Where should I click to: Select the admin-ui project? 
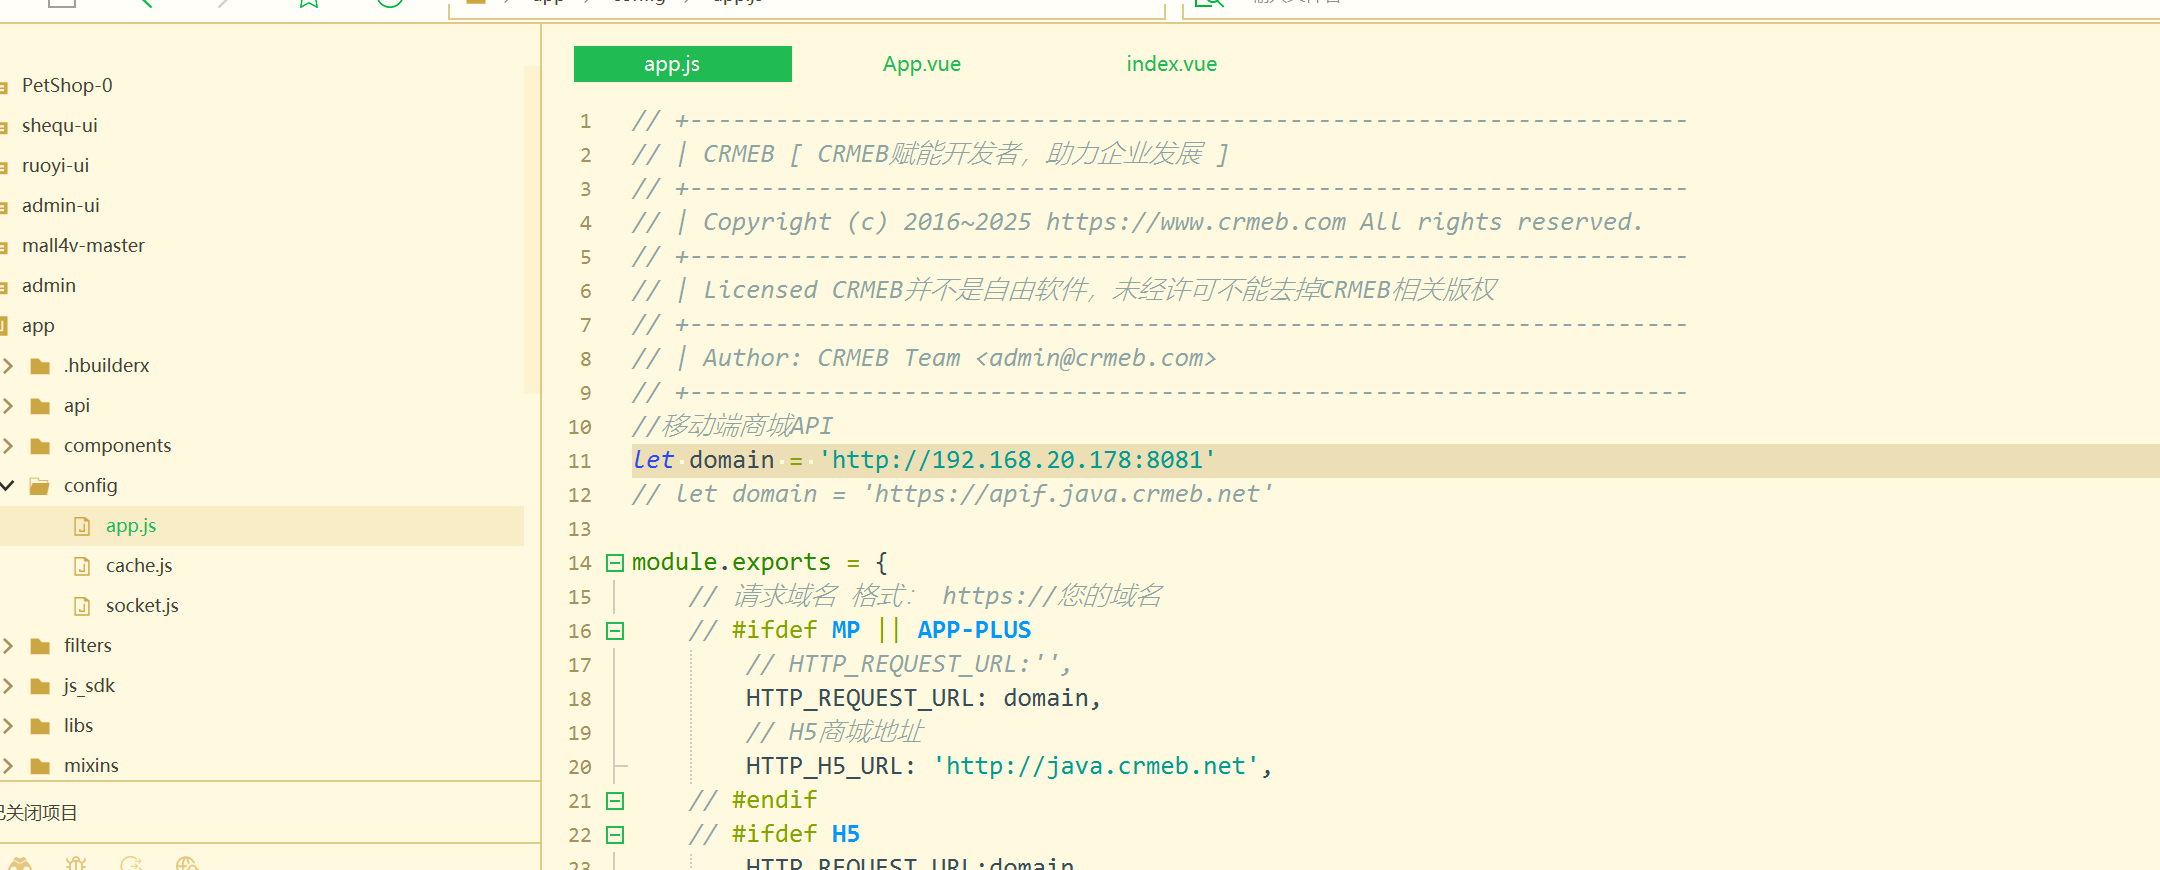[61, 206]
